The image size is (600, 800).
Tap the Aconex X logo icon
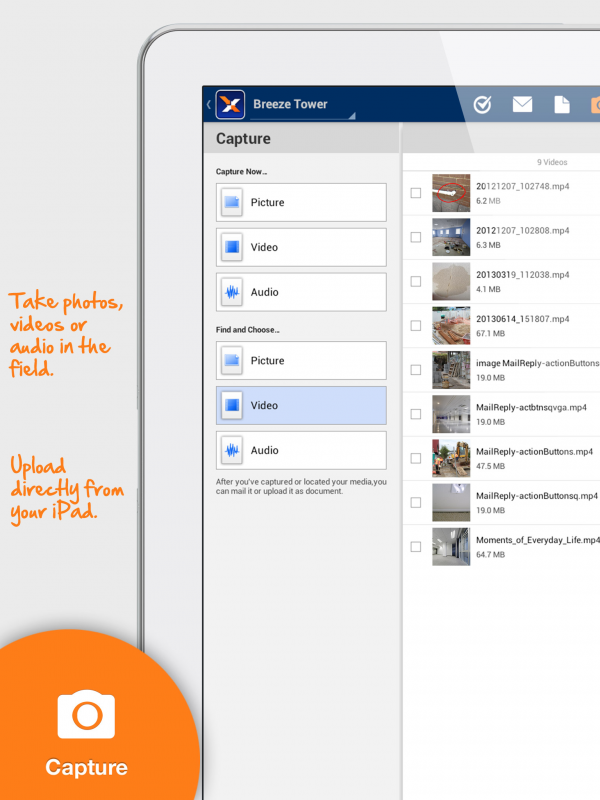230,105
